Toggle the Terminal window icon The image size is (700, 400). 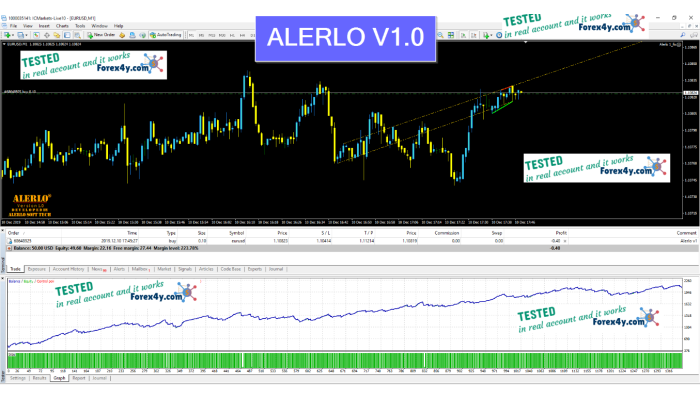pos(67,35)
